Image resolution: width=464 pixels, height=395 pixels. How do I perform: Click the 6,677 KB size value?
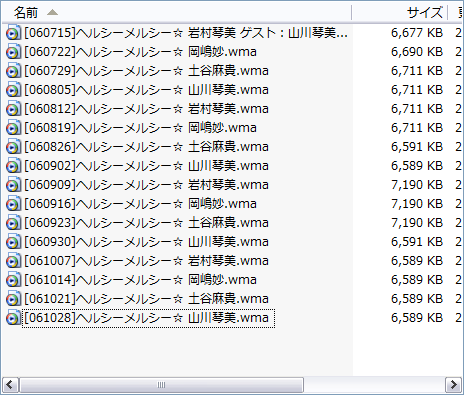click(417, 33)
